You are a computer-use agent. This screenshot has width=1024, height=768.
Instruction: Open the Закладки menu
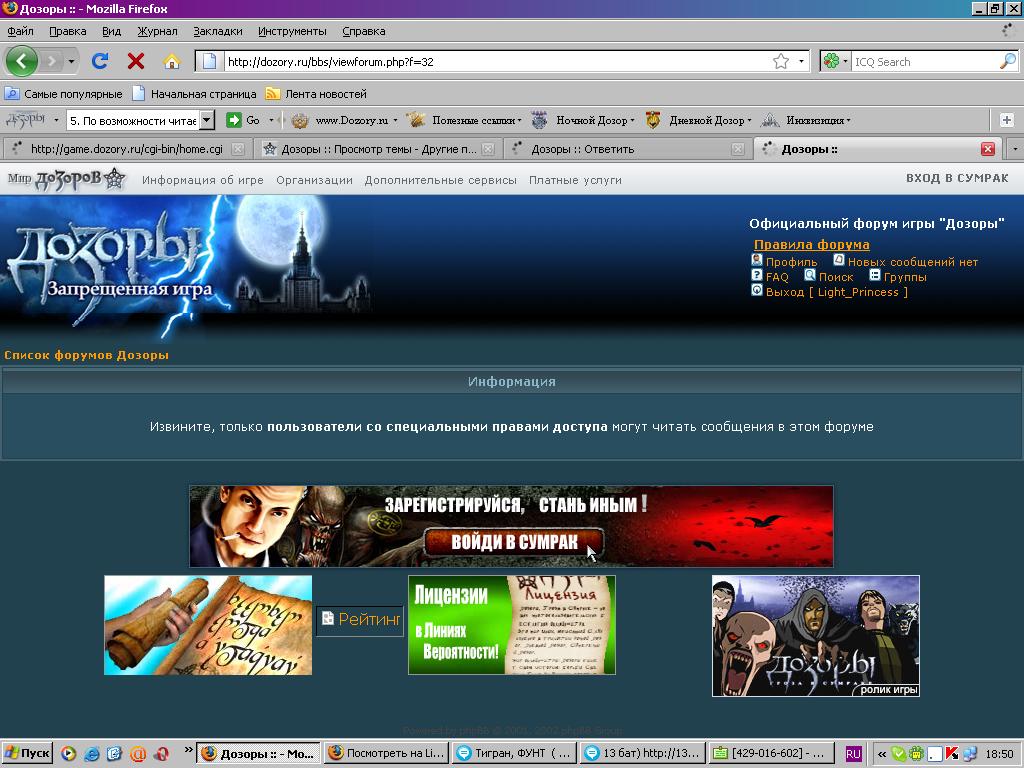[x=217, y=31]
